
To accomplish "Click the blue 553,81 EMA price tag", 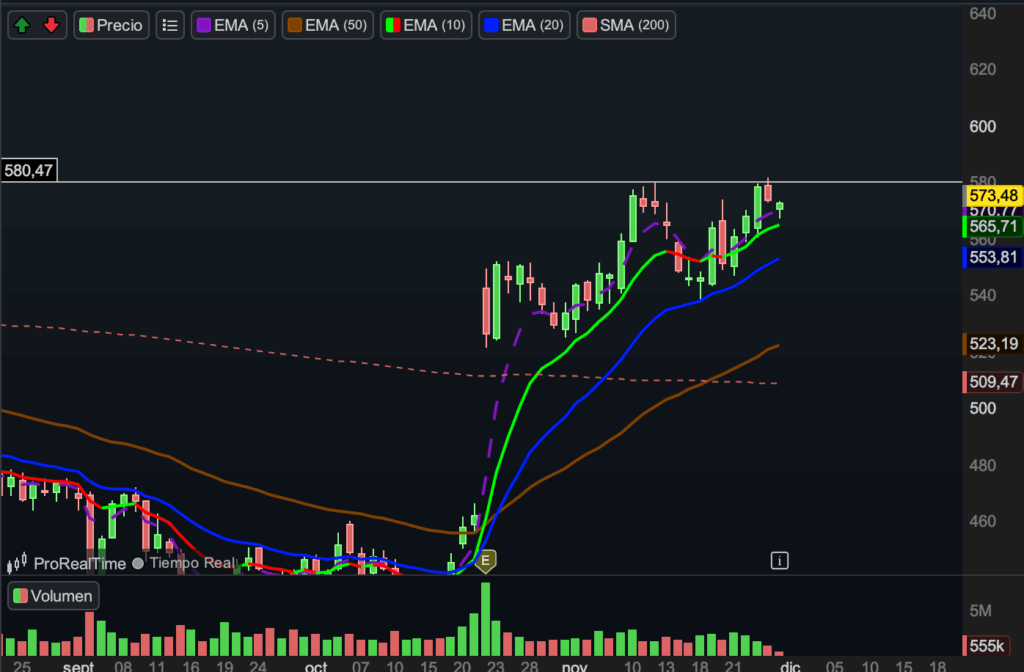I will [x=989, y=257].
